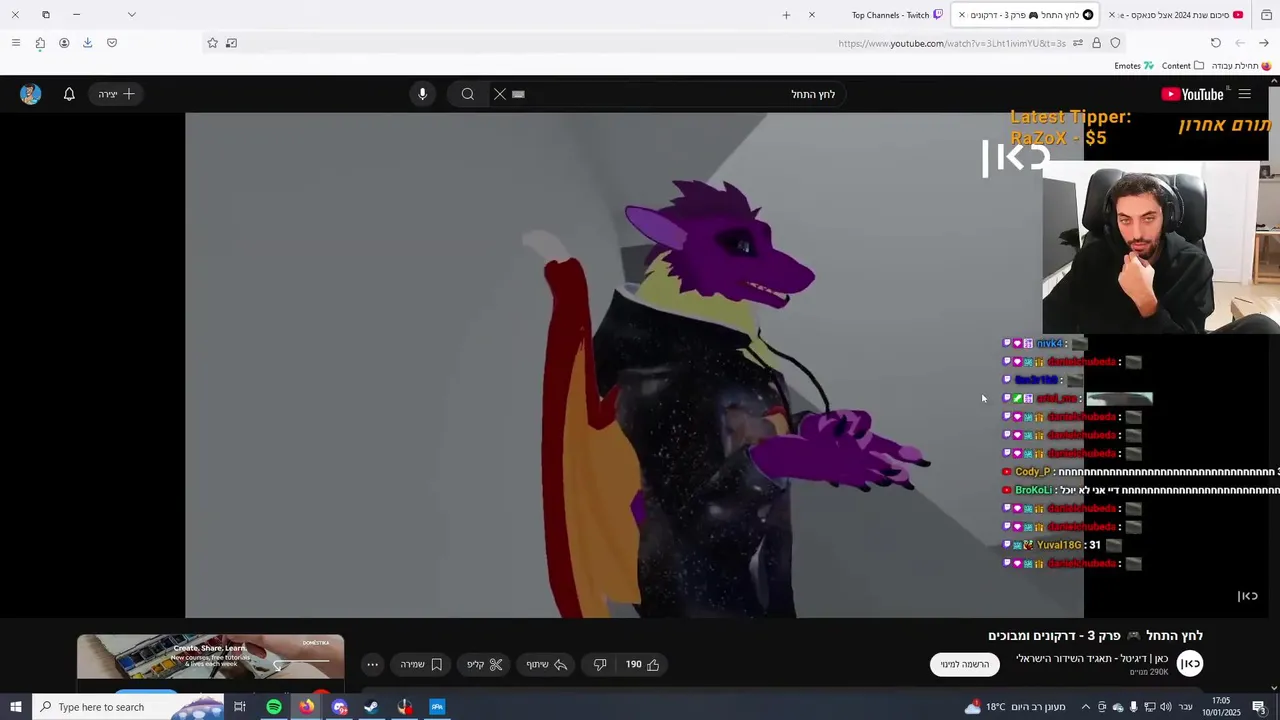The height and width of the screenshot is (720, 1280).
Task: Create a clip (קליפ)
Action: pyautogui.click(x=485, y=664)
